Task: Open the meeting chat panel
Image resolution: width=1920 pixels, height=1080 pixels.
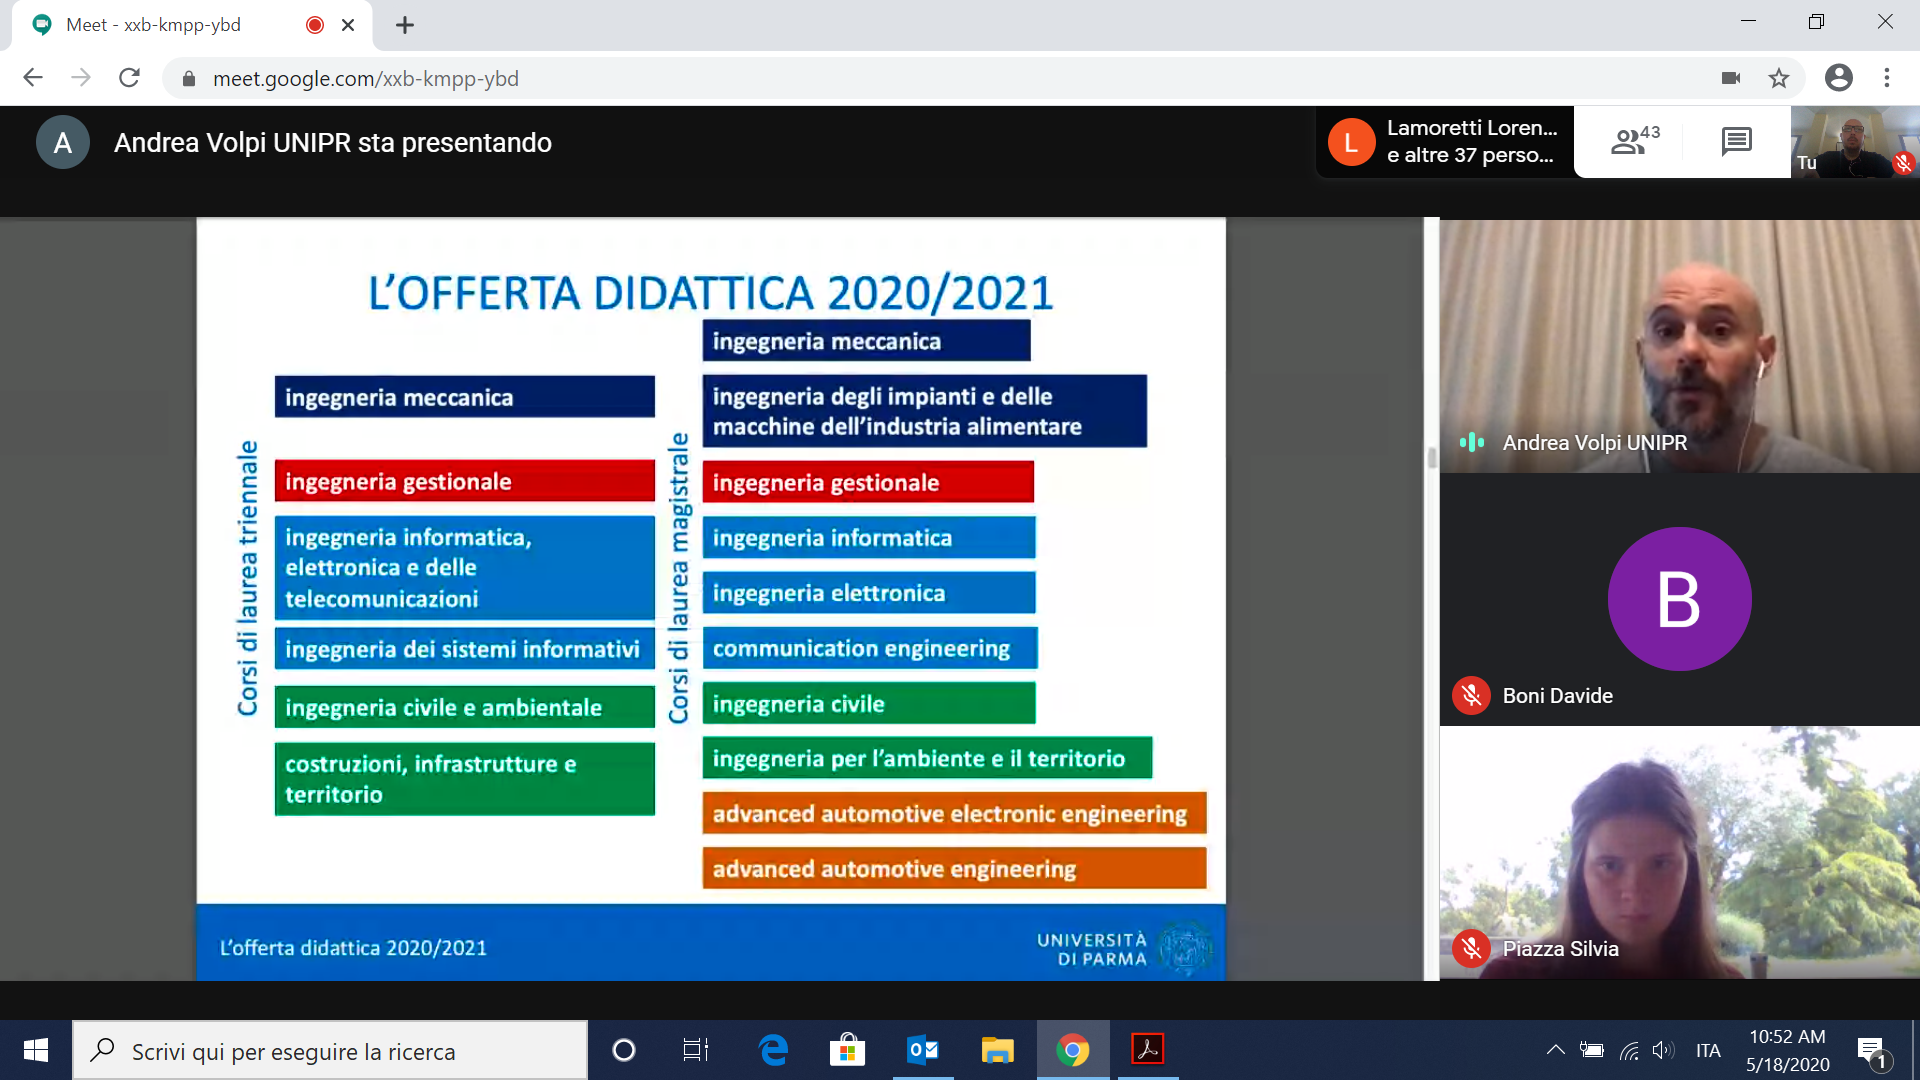Action: pyautogui.click(x=1737, y=141)
